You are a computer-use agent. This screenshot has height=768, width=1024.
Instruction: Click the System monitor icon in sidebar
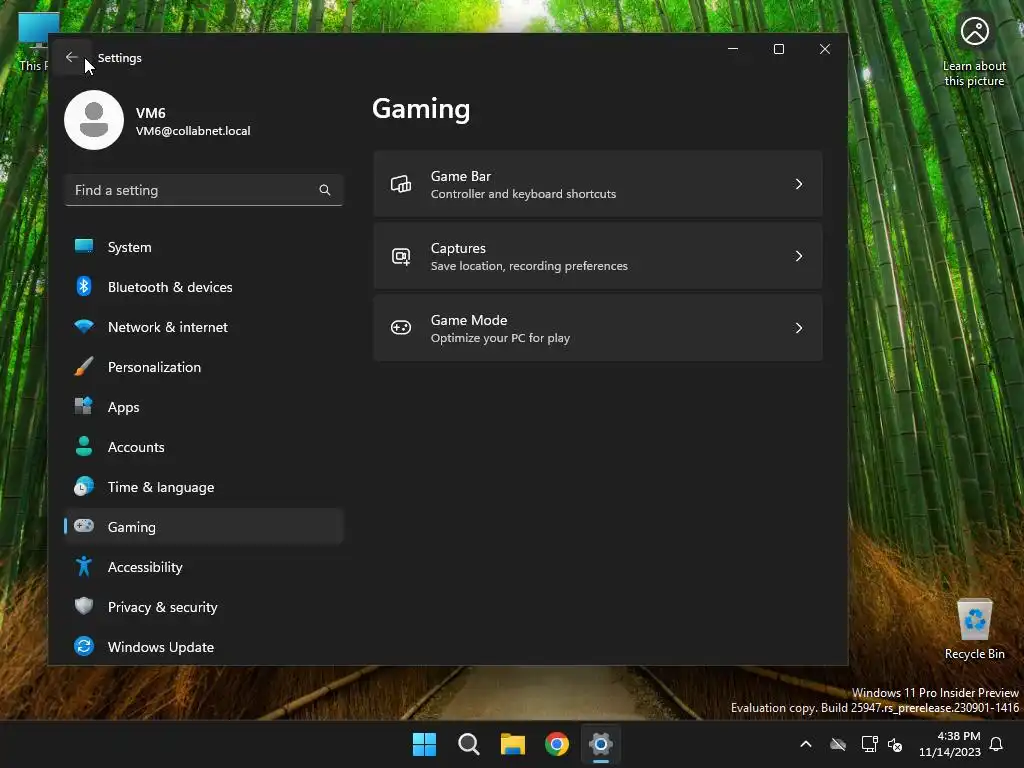pyautogui.click(x=84, y=246)
